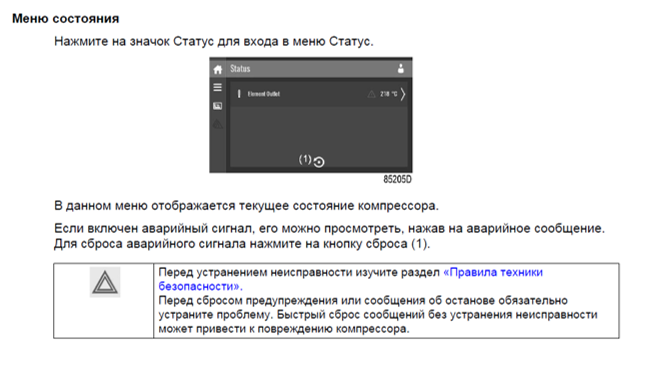
Task: Tap the user profile icon in header
Action: pyautogui.click(x=401, y=68)
